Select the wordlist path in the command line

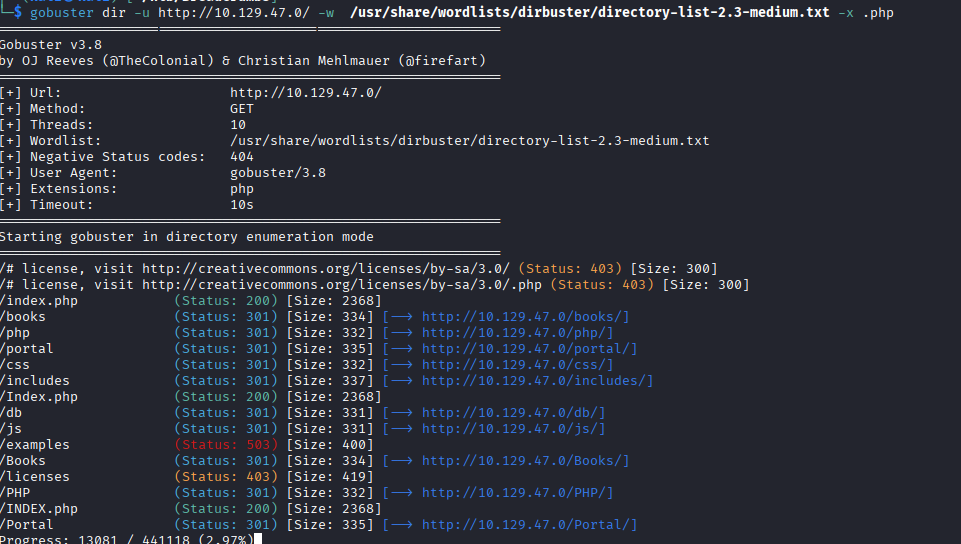pyautogui.click(x=590, y=12)
